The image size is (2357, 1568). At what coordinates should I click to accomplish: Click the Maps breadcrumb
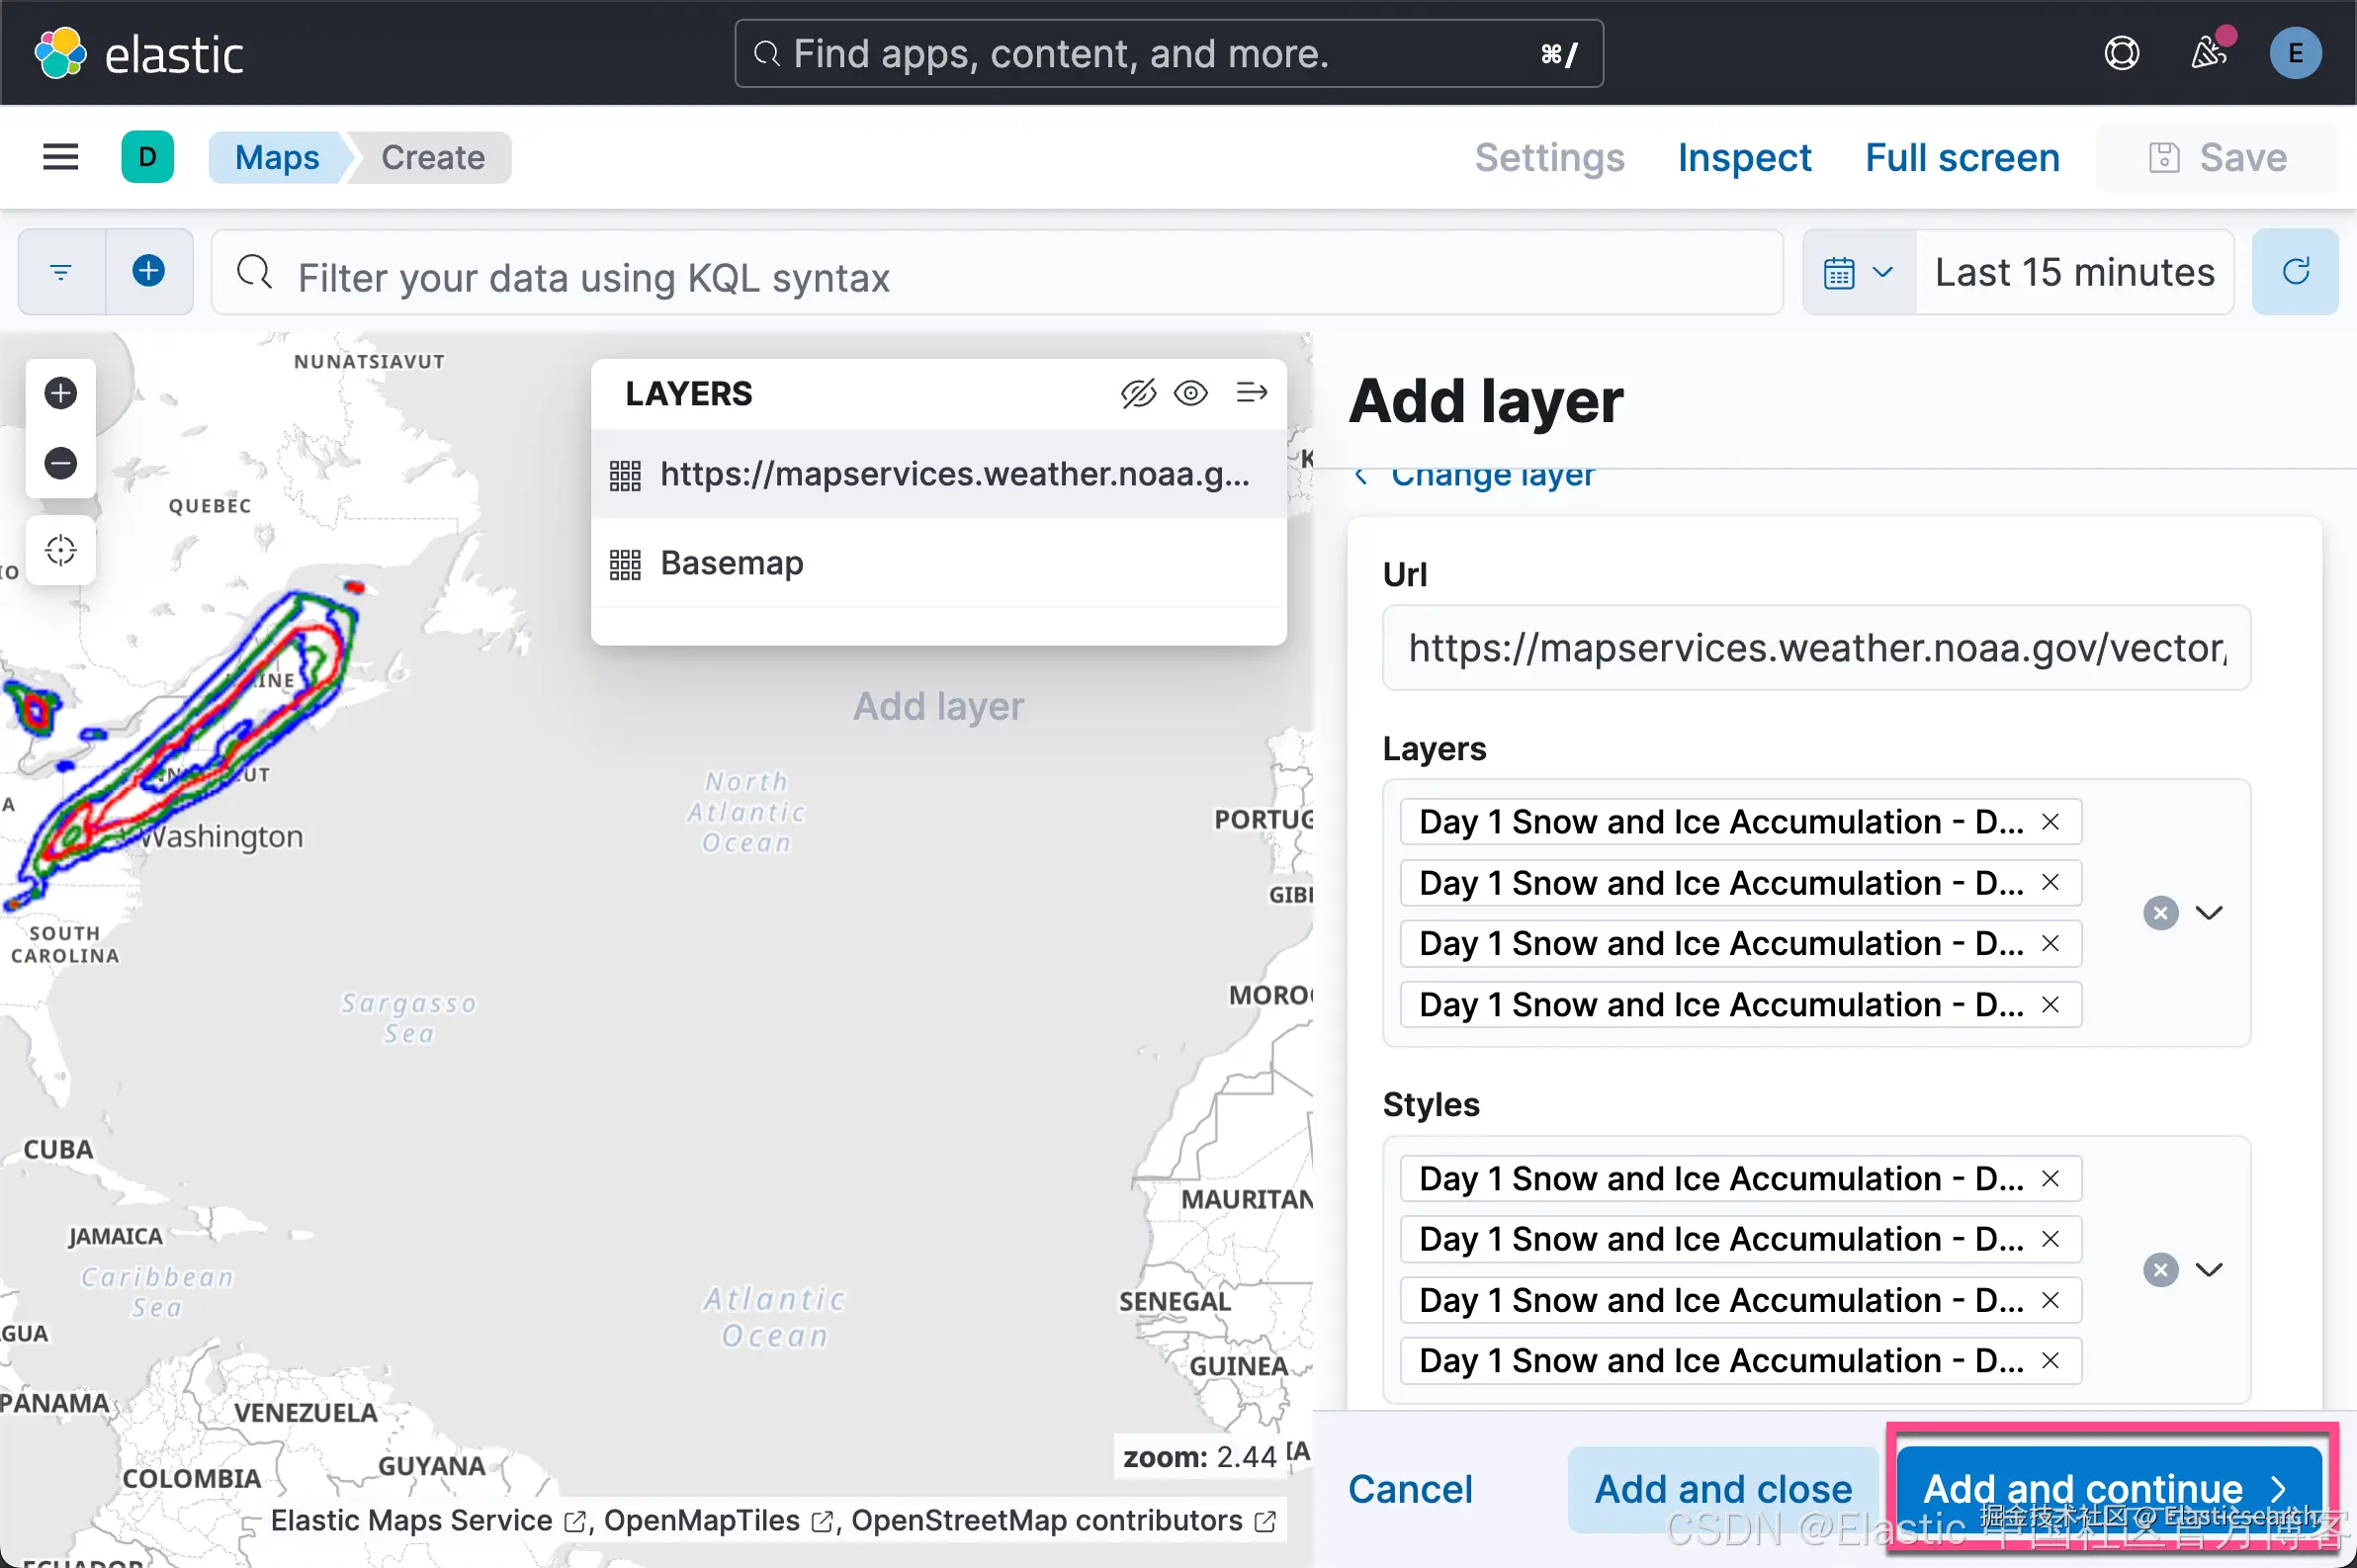[277, 157]
